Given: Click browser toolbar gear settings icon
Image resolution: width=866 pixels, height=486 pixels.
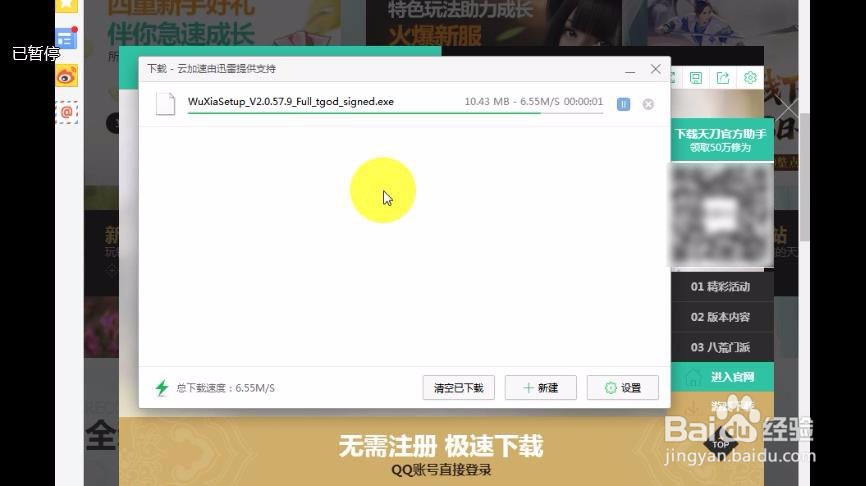Looking at the screenshot, I should [750, 78].
